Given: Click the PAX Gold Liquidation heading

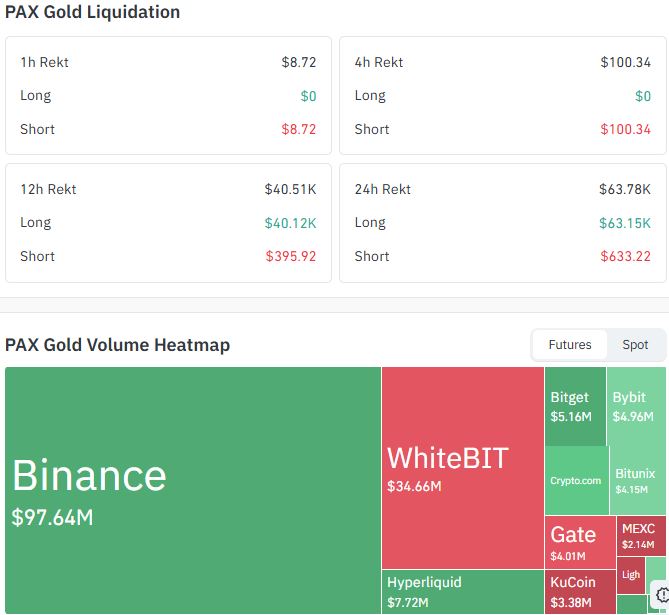Looking at the screenshot, I should coord(92,12).
